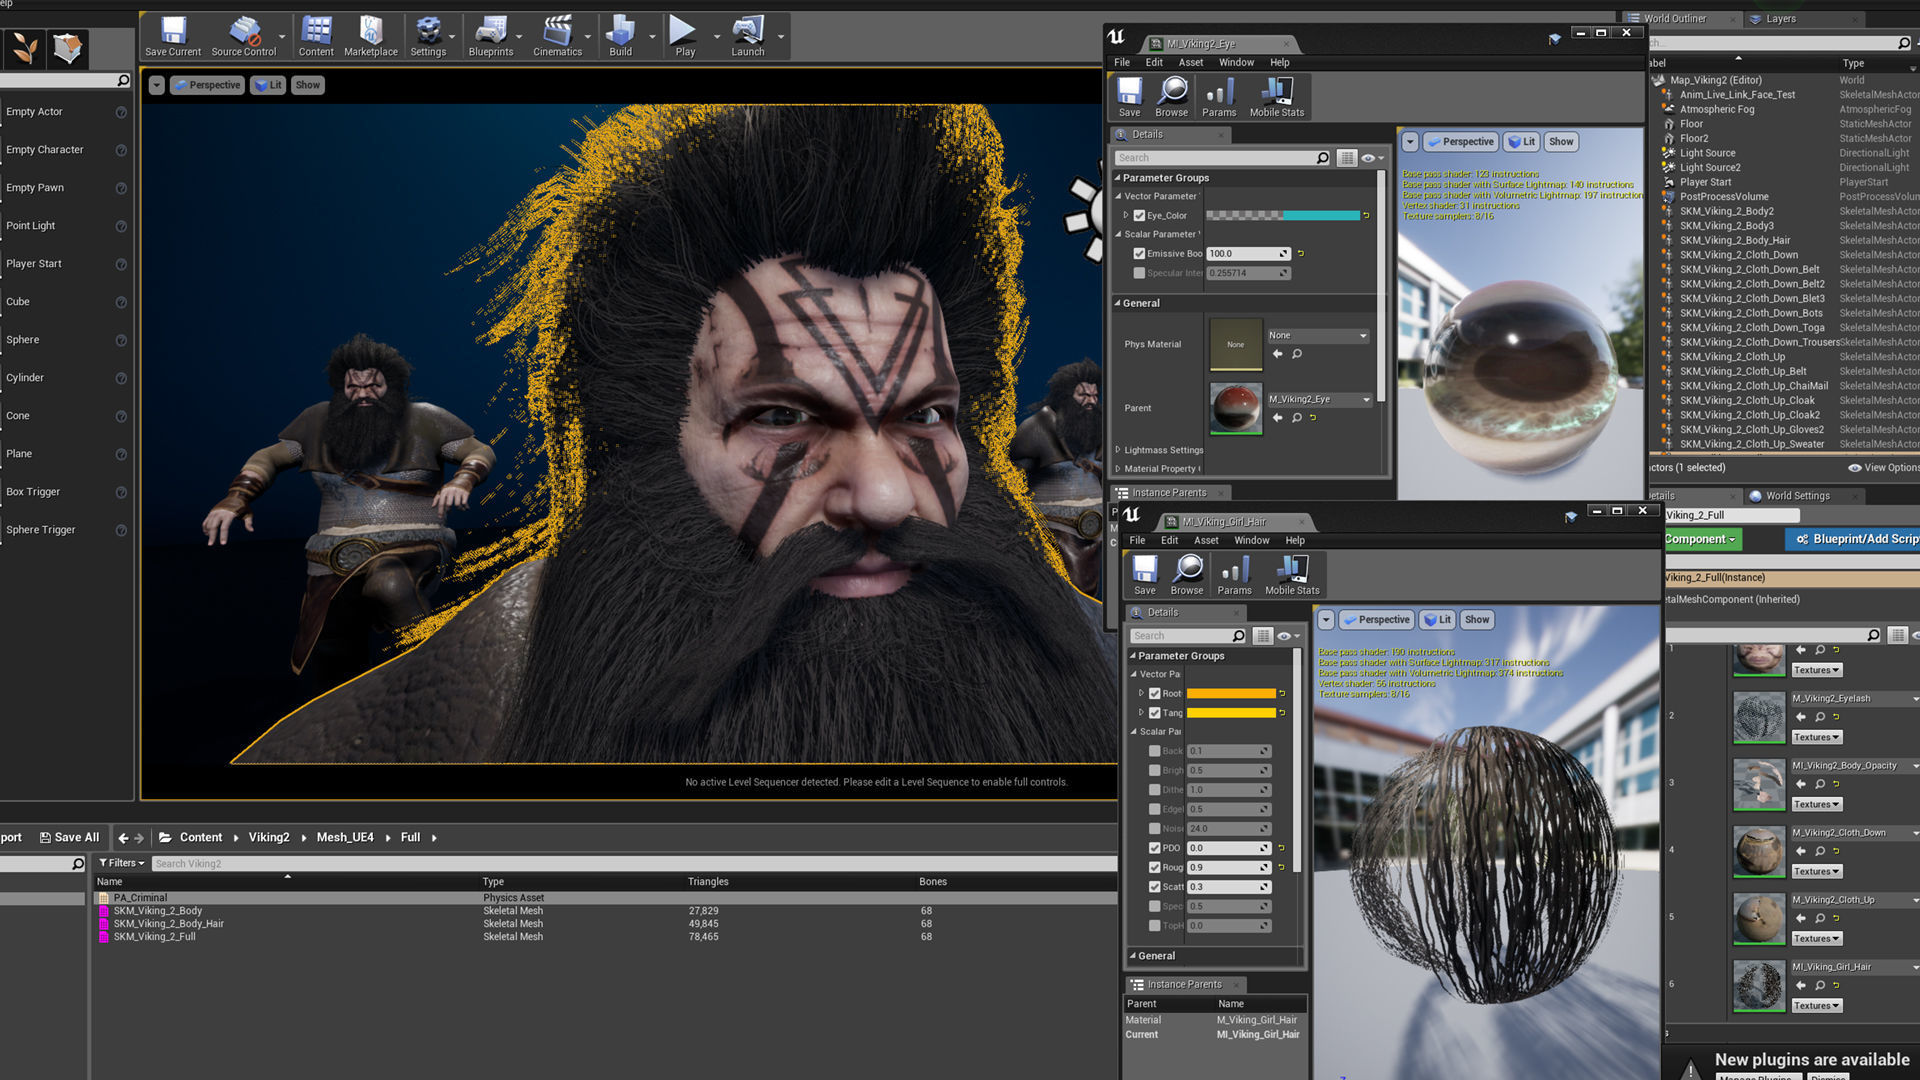This screenshot has width=1920, height=1080.
Task: Select SKM_Viking_2_Body_Hair asset row
Action: pyautogui.click(x=605, y=924)
